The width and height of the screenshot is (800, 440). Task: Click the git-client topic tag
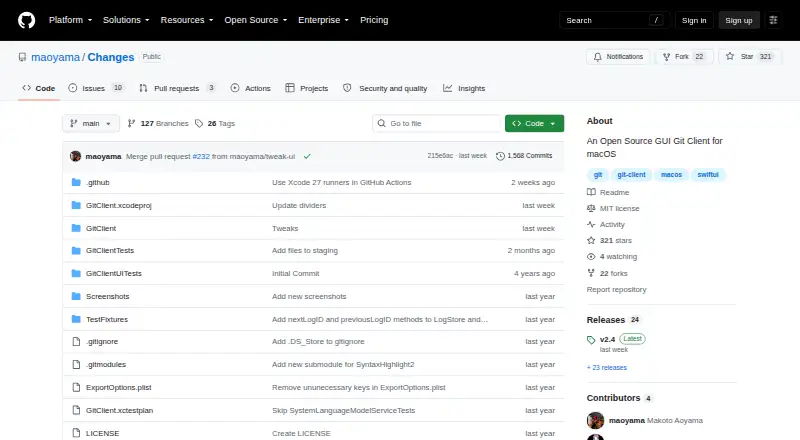(631, 175)
